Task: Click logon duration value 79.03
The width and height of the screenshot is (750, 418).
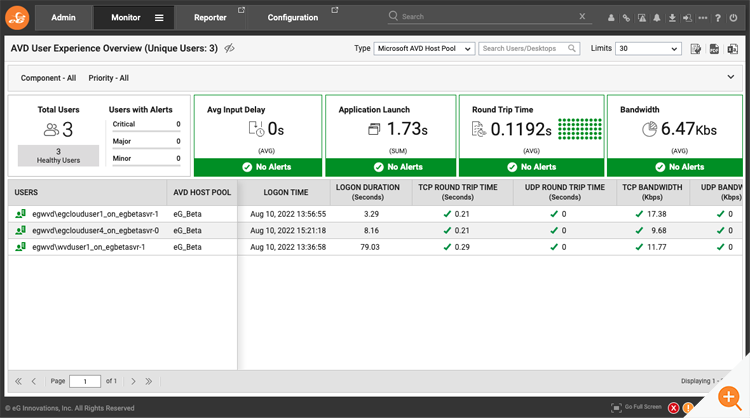Action: [370, 247]
